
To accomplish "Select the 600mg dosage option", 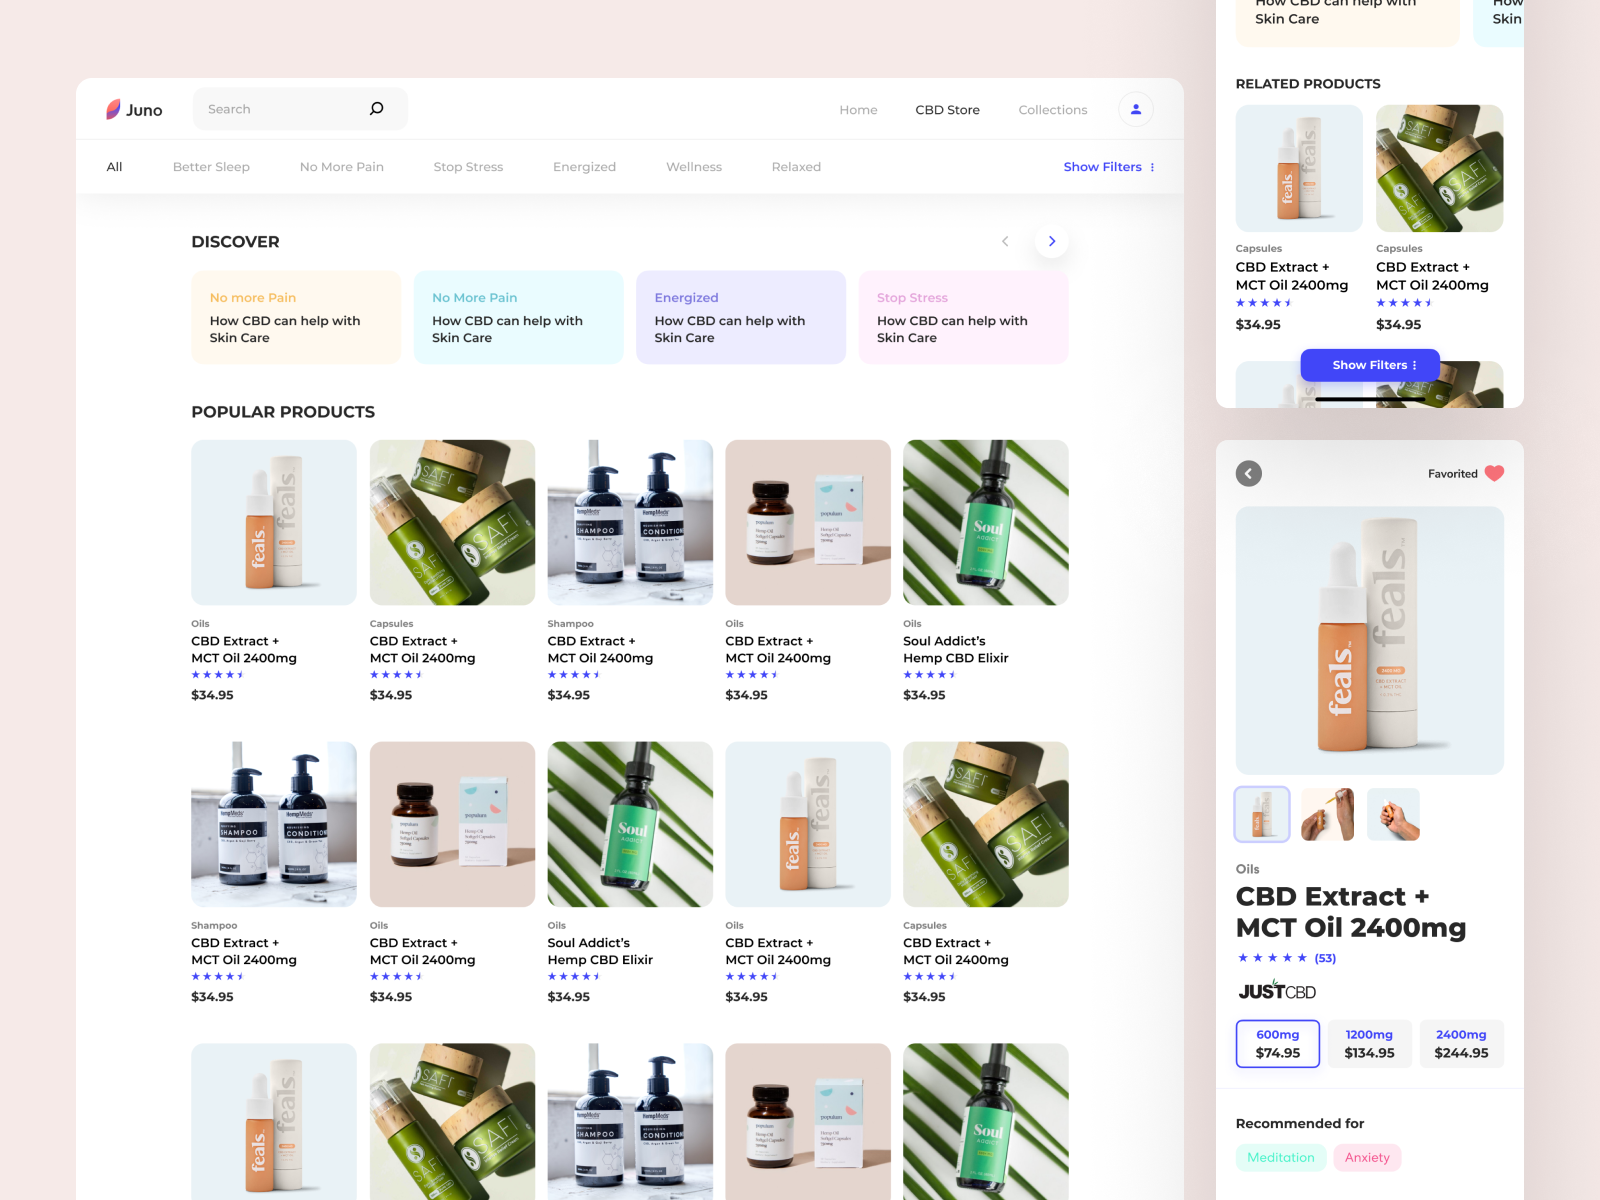I will click(x=1278, y=1043).
